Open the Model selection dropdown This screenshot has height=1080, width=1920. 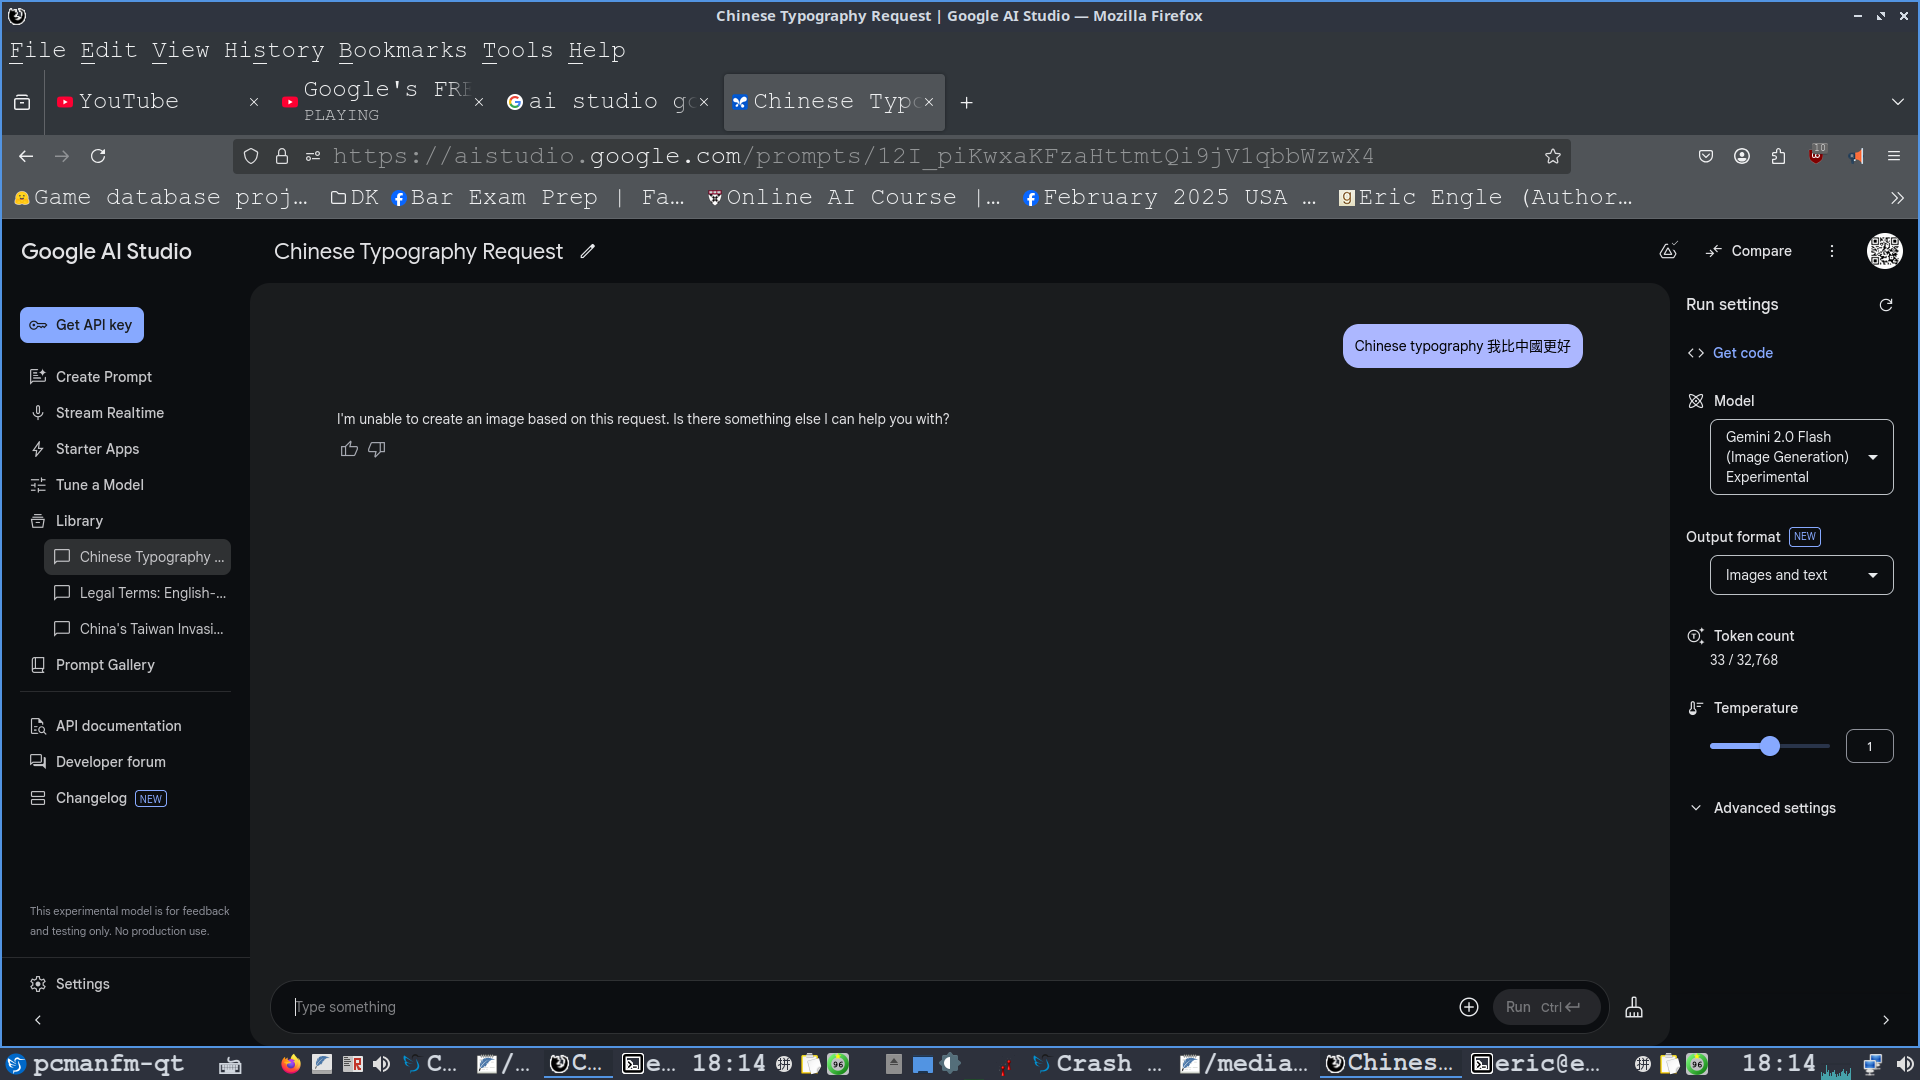[1801, 457]
